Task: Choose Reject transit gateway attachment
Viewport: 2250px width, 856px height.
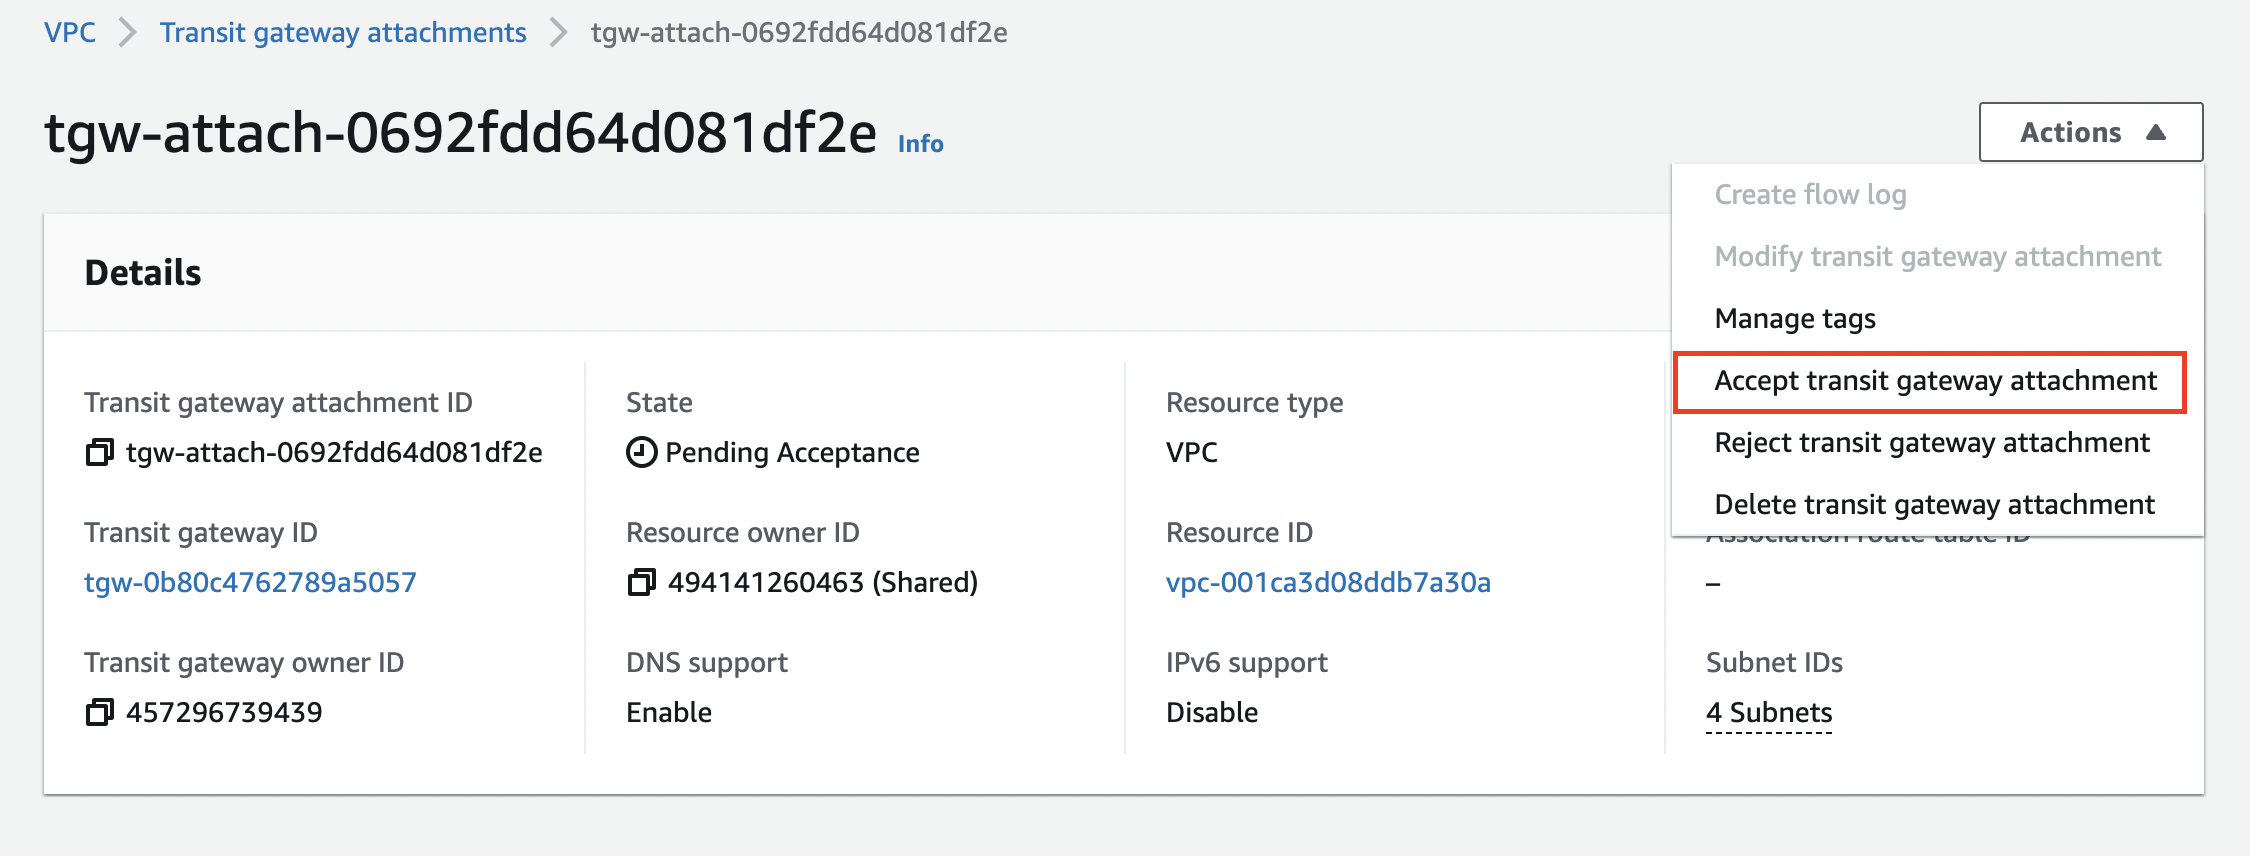Action: point(1931,443)
